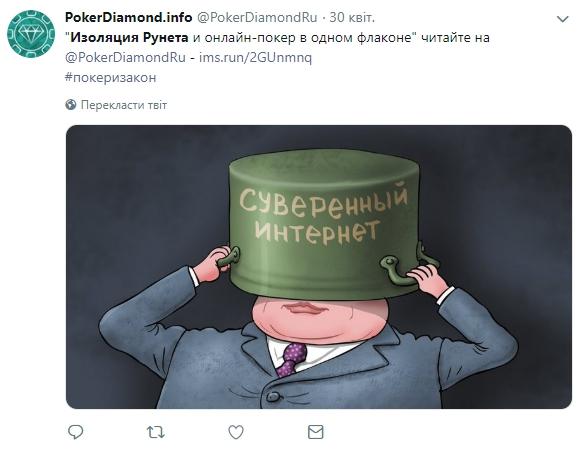Expand the tweet options chevron menu
The width and height of the screenshot is (579, 450).
coord(562,19)
